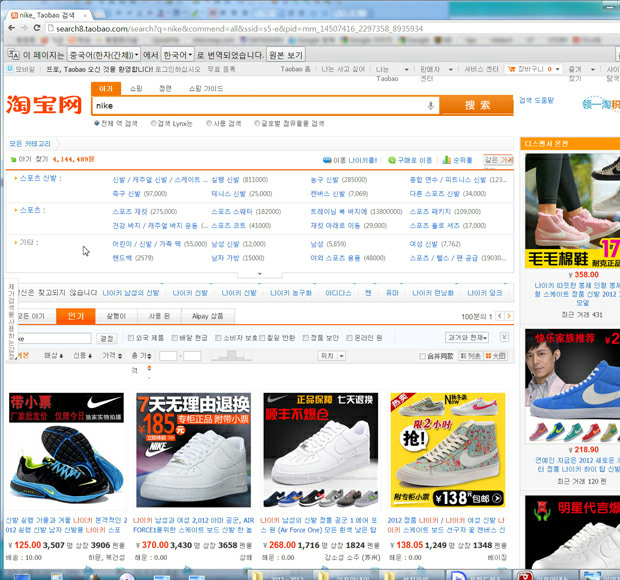
Task: Open the ¥125.00 black blue Nike shoe thumbnail
Action: pos(66,450)
